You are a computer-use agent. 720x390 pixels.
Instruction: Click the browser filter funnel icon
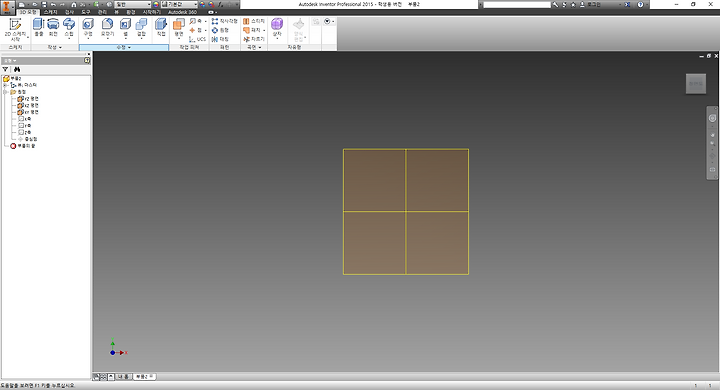[x=6, y=69]
